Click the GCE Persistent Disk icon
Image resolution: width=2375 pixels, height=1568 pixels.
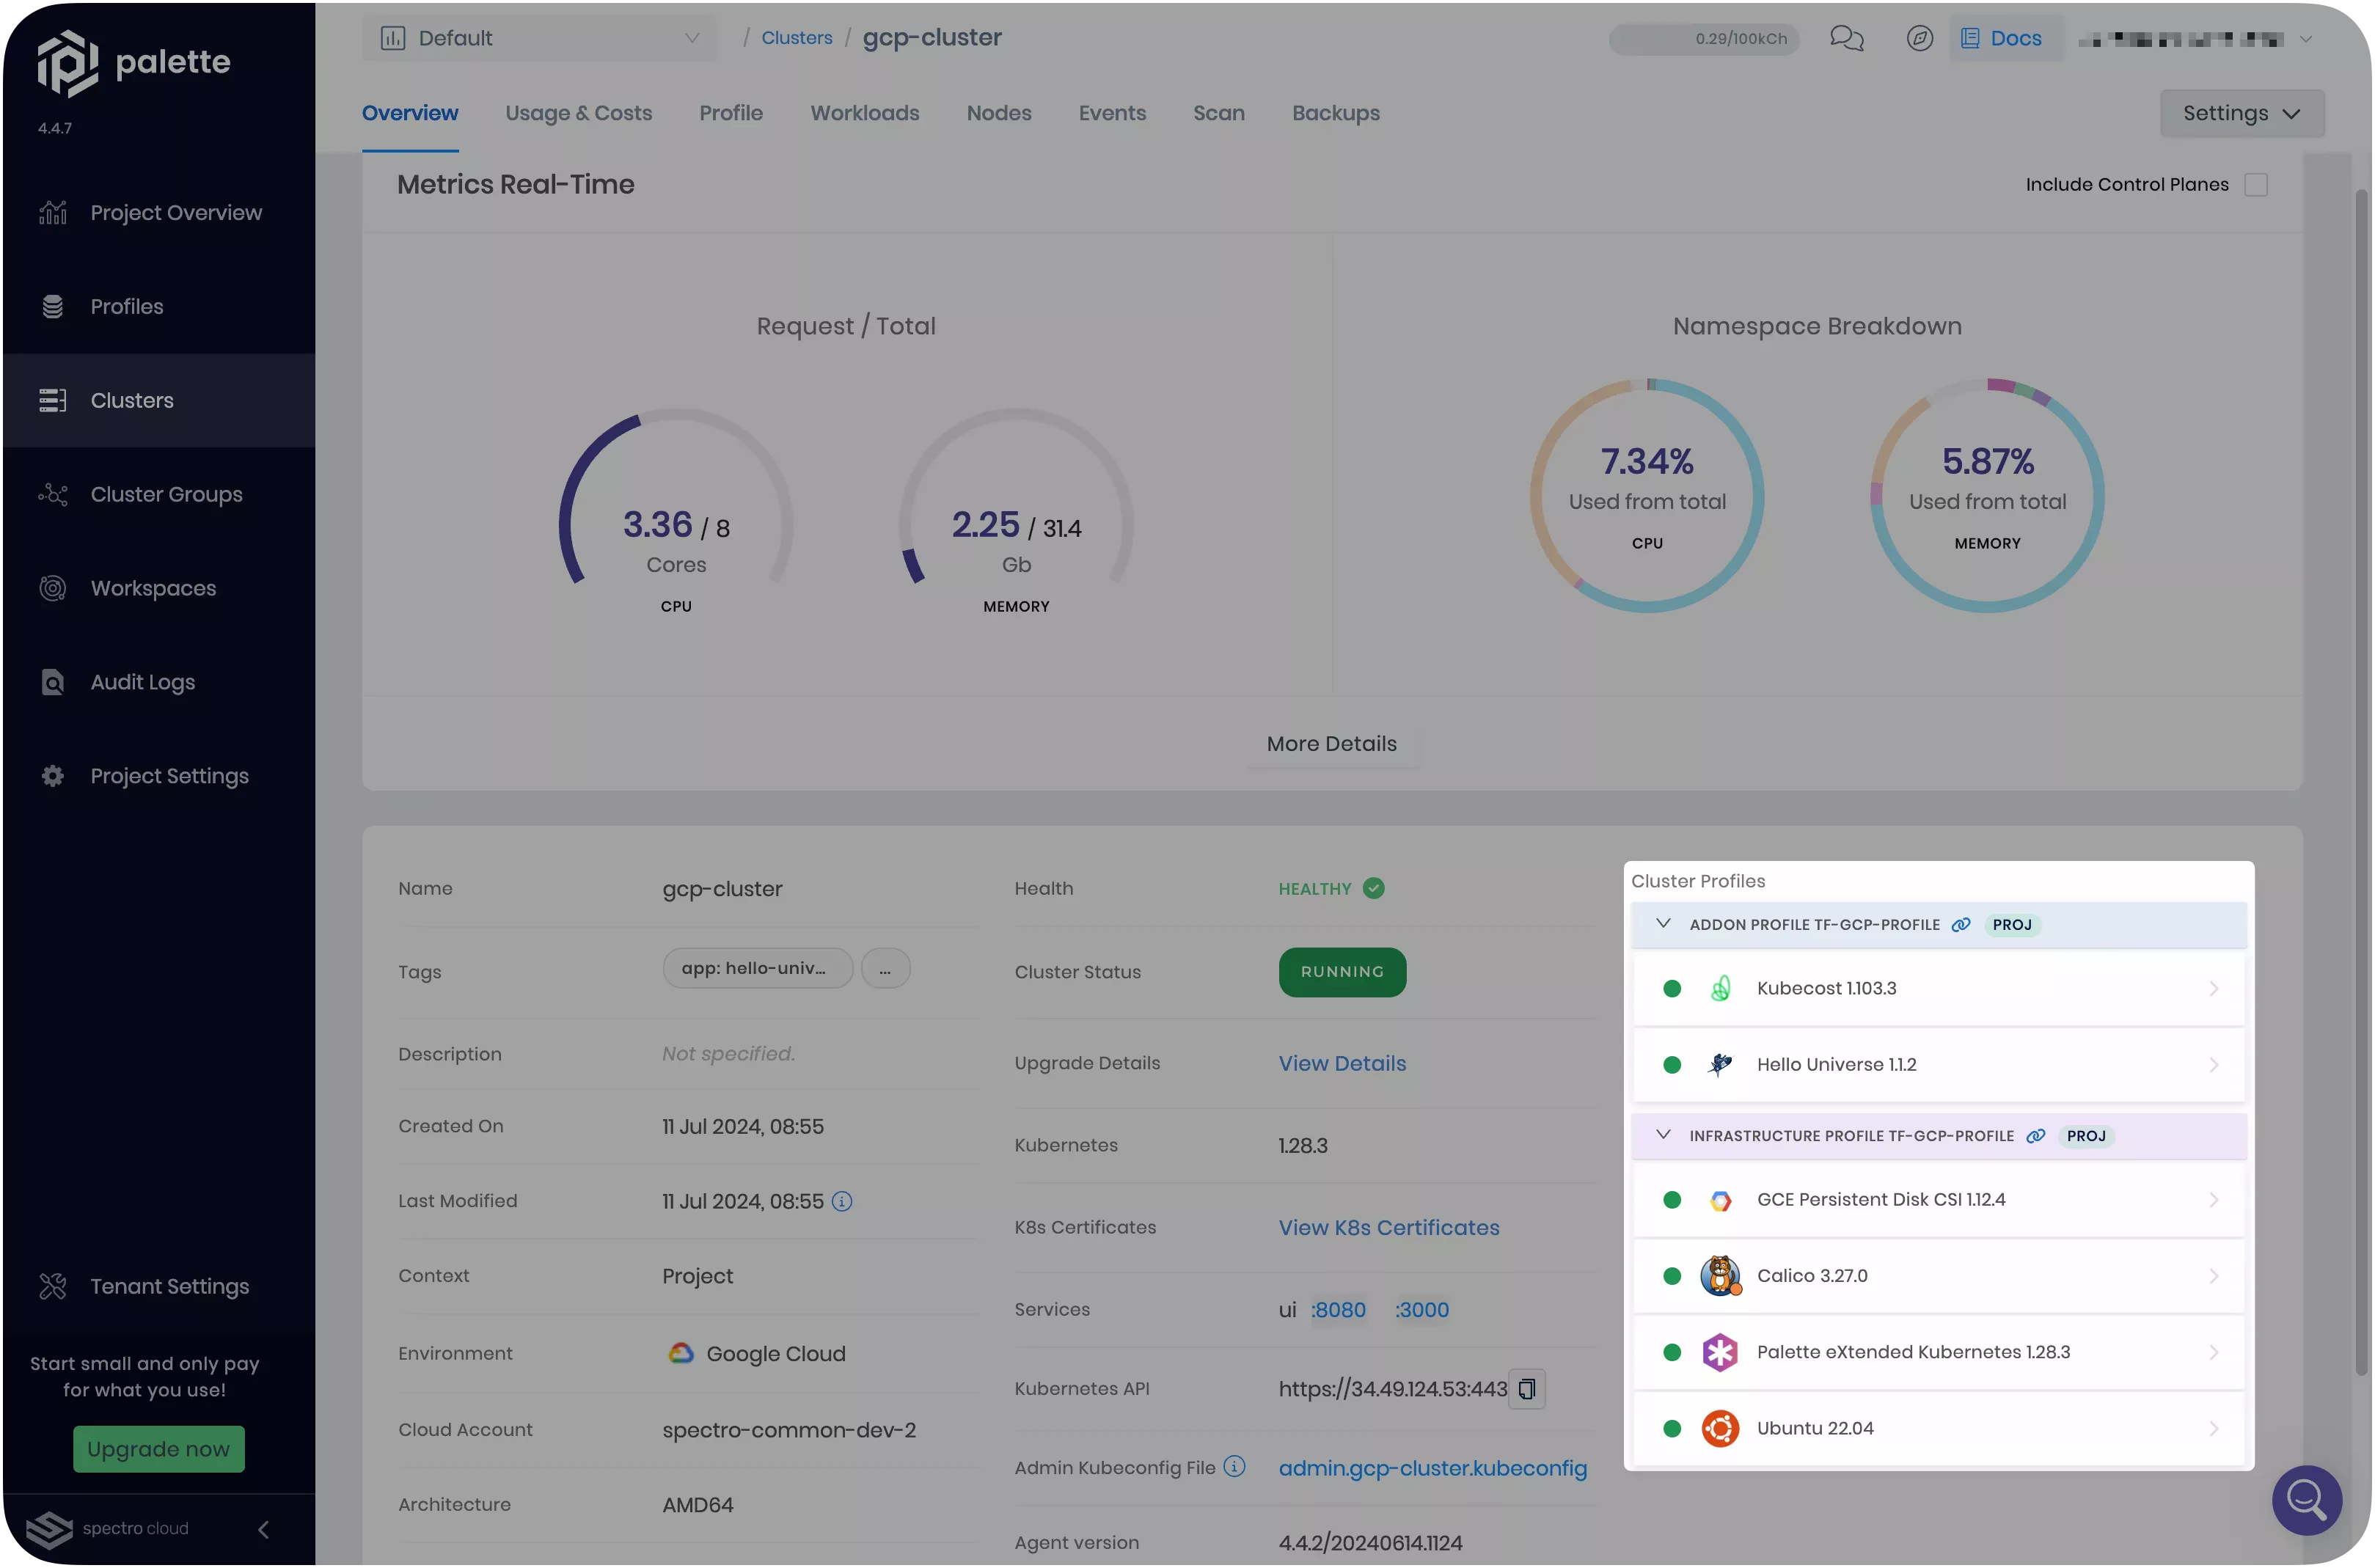tap(1720, 1200)
